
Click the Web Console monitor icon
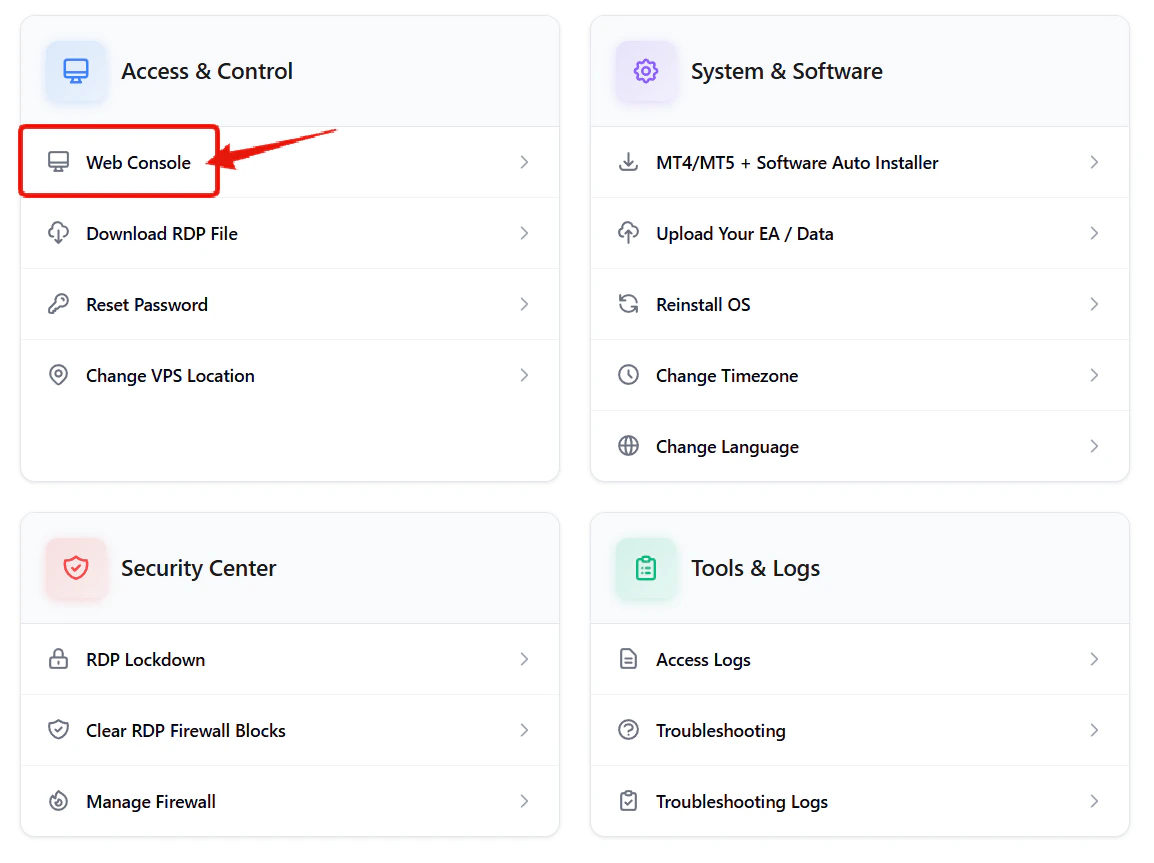[59, 161]
